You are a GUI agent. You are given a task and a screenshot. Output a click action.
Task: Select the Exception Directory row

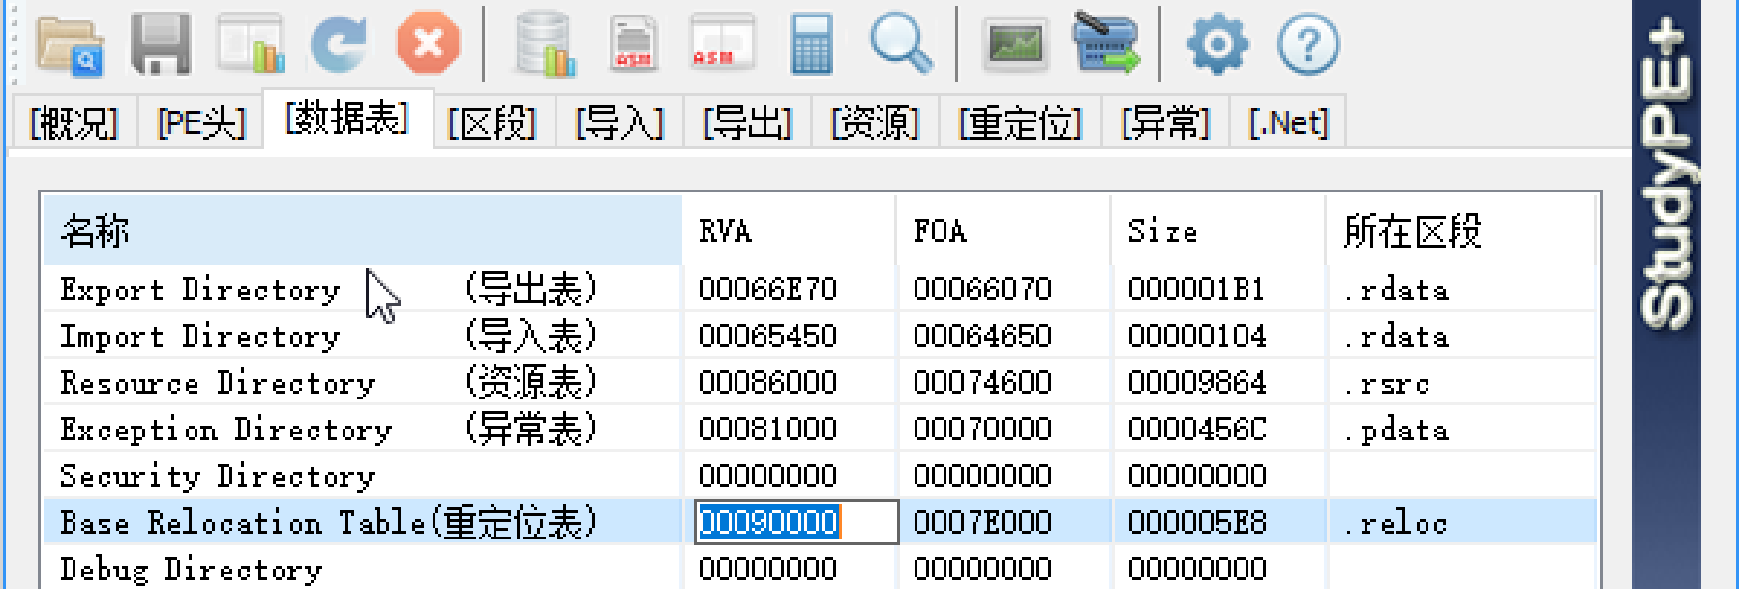tap(819, 429)
